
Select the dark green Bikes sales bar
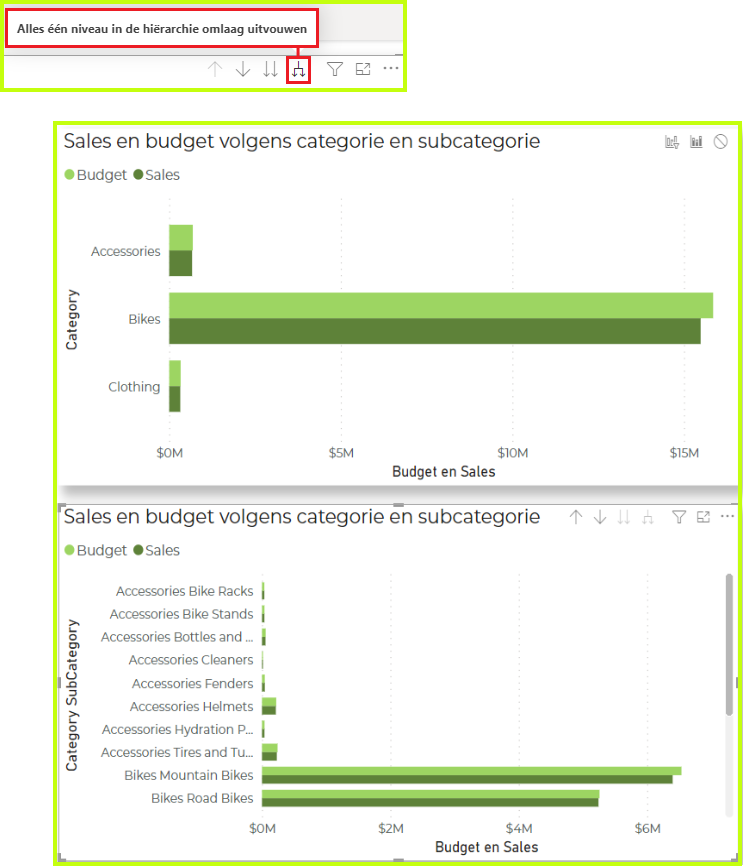[435, 331]
